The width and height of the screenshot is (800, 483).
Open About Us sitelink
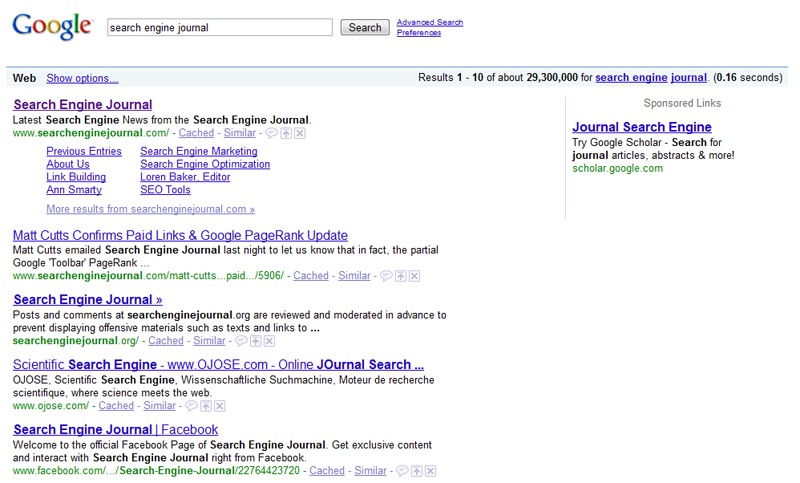click(x=68, y=164)
